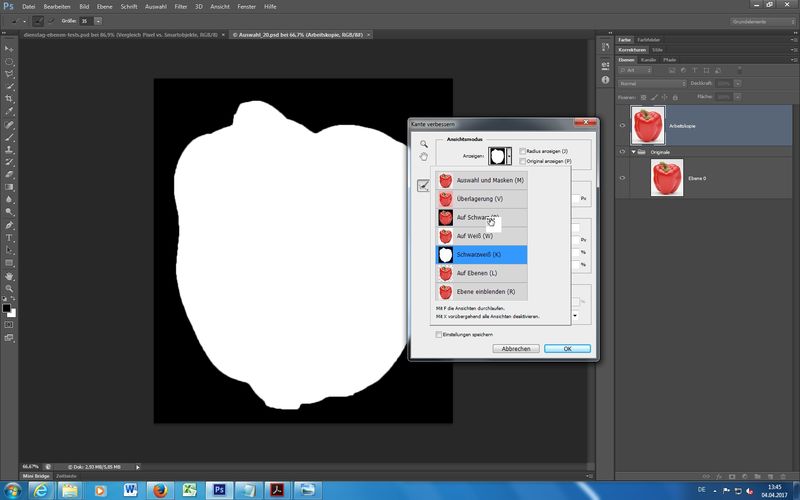Image resolution: width=800 pixels, height=500 pixels.
Task: Switch to the Kanäle tab
Action: point(649,60)
